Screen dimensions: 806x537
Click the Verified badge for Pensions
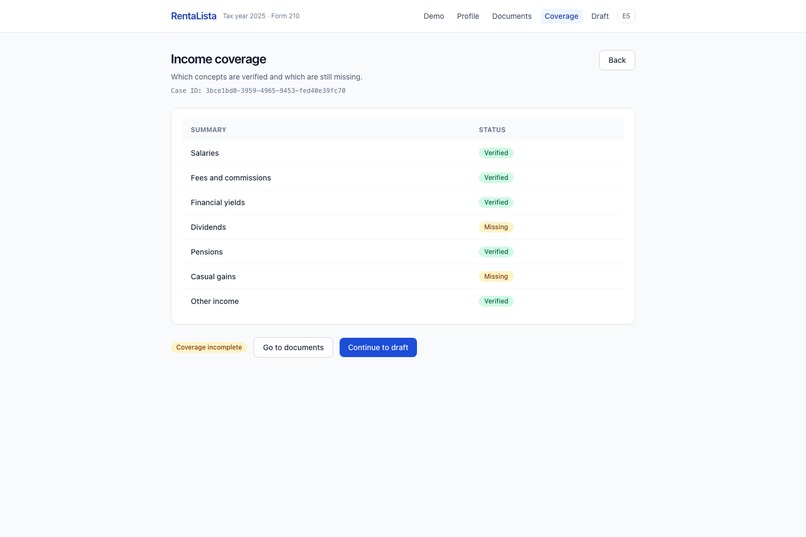(x=496, y=252)
